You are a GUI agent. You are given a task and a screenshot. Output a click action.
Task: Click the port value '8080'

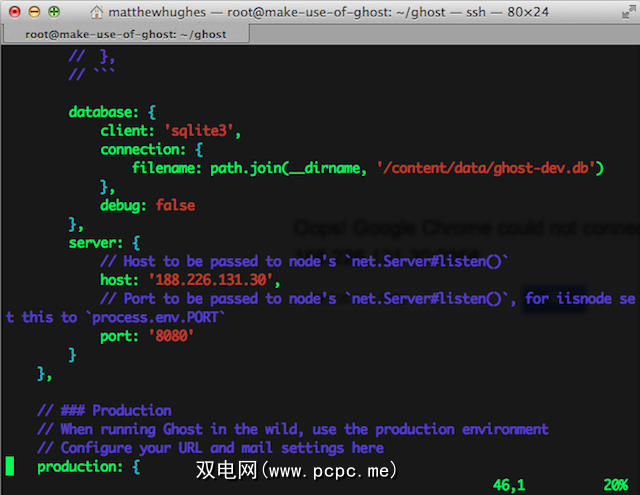click(171, 336)
